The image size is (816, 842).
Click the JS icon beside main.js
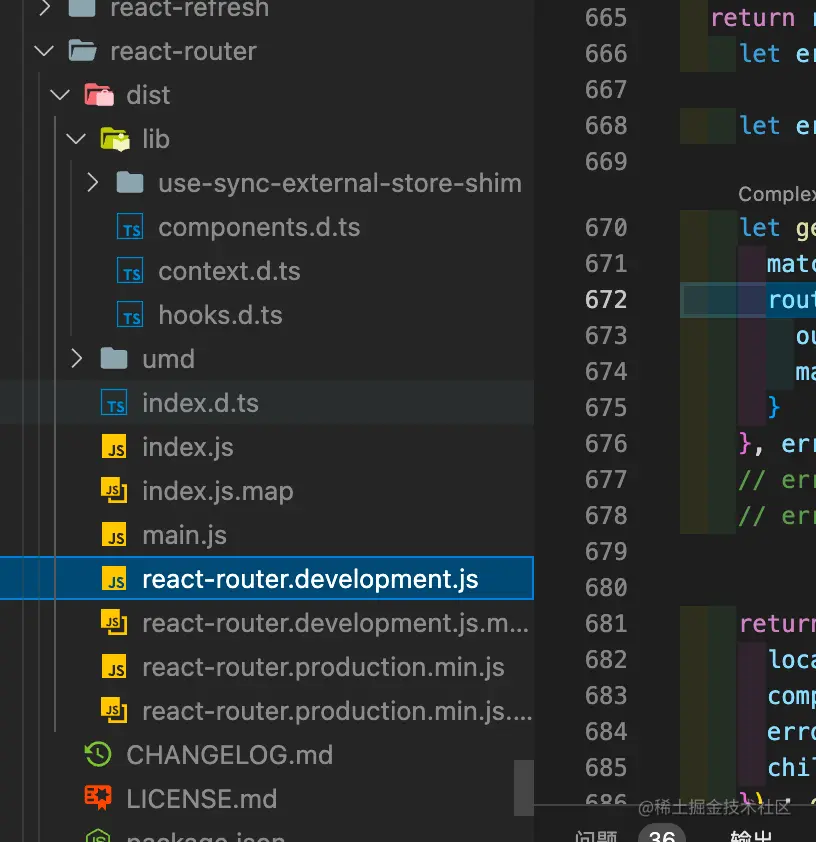pyautogui.click(x=114, y=535)
